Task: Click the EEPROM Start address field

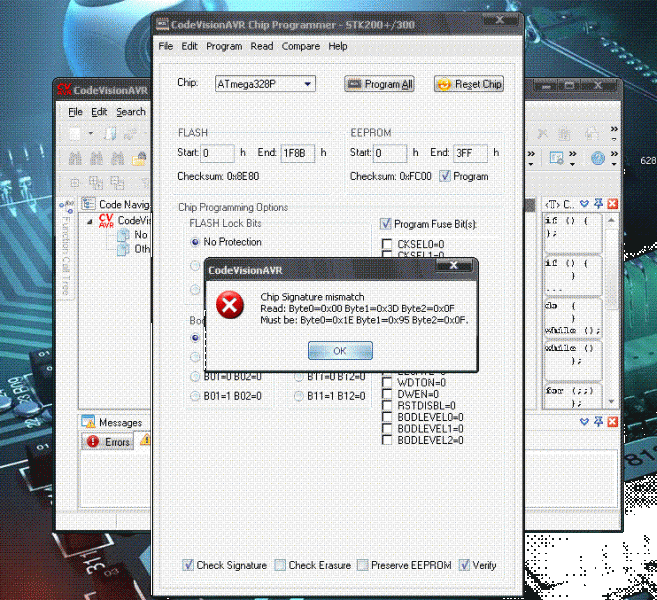Action: [x=390, y=153]
